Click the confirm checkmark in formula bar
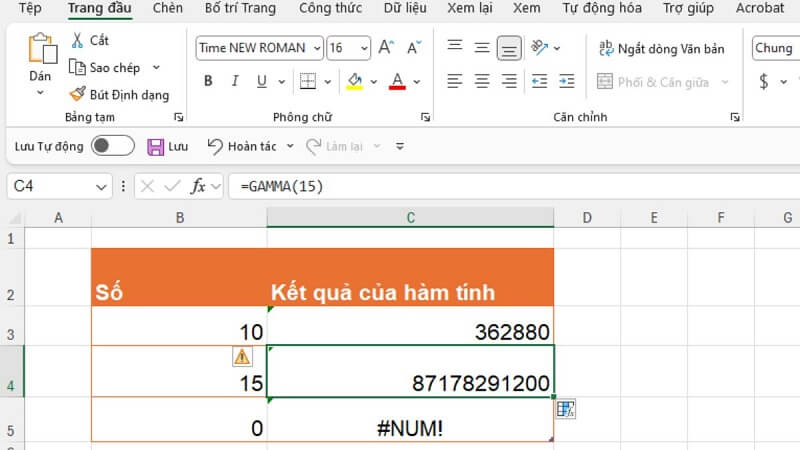This screenshot has height=450, width=800. coord(172,186)
